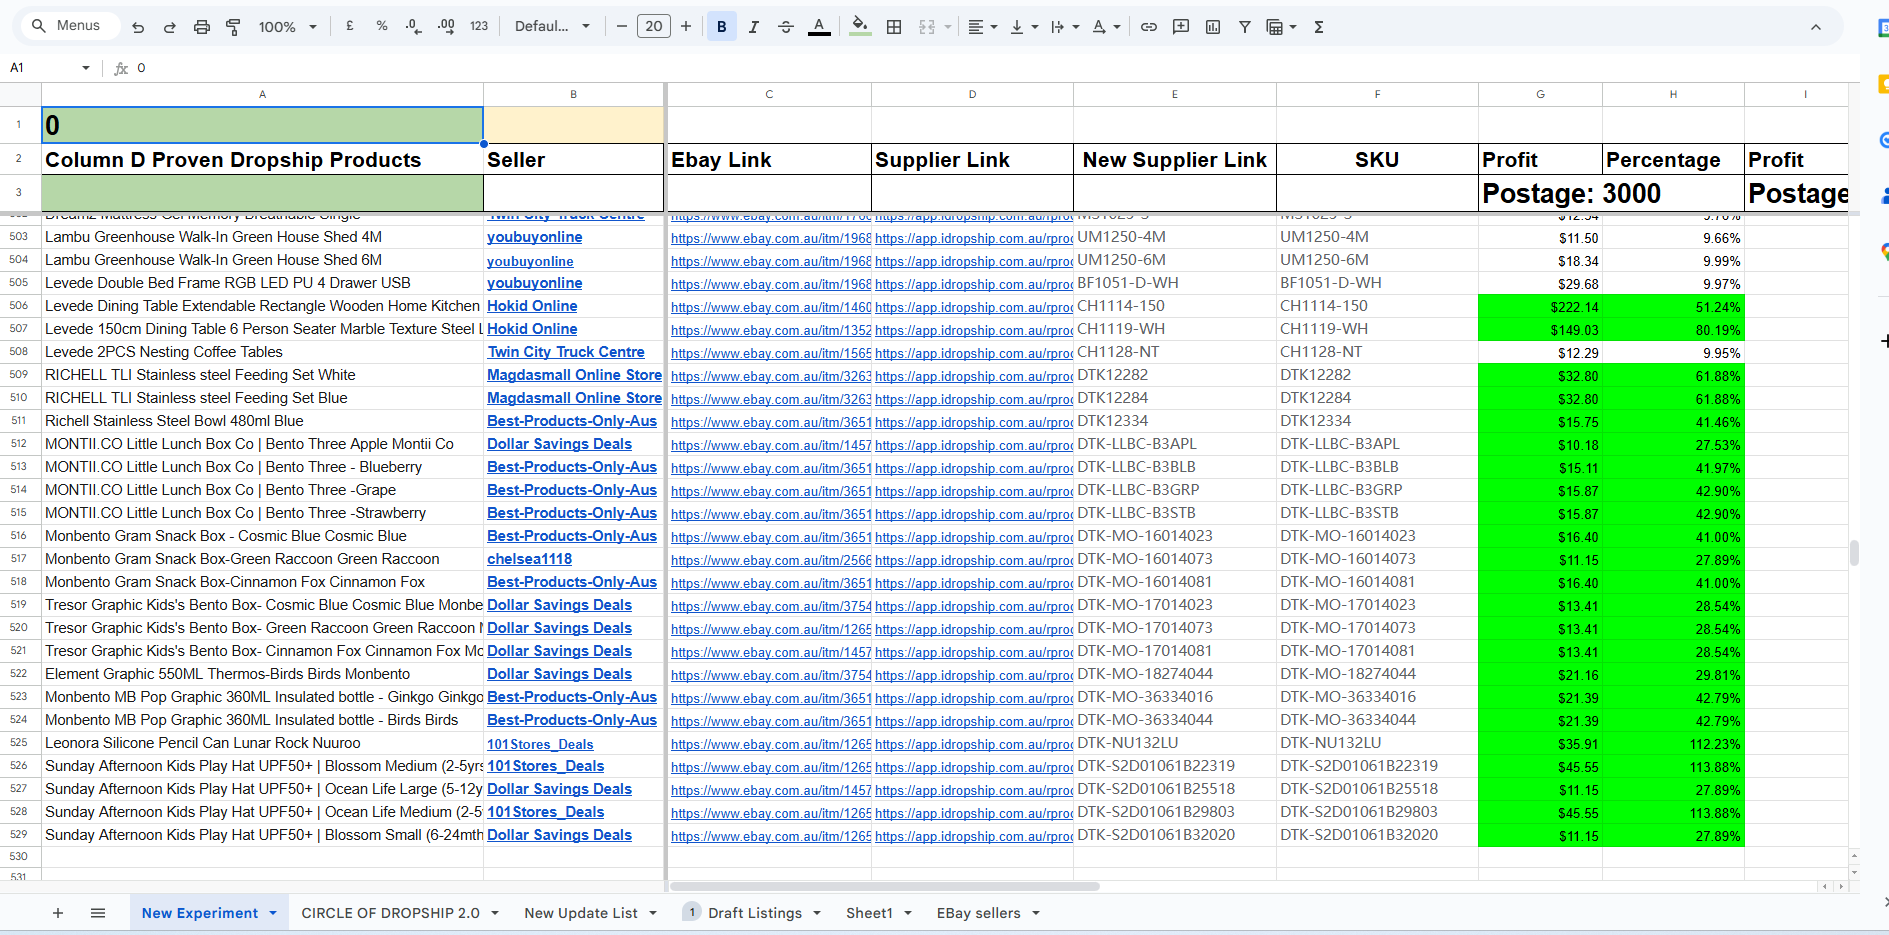Add a new sheet with plus icon
1889x935 pixels.
point(58,913)
